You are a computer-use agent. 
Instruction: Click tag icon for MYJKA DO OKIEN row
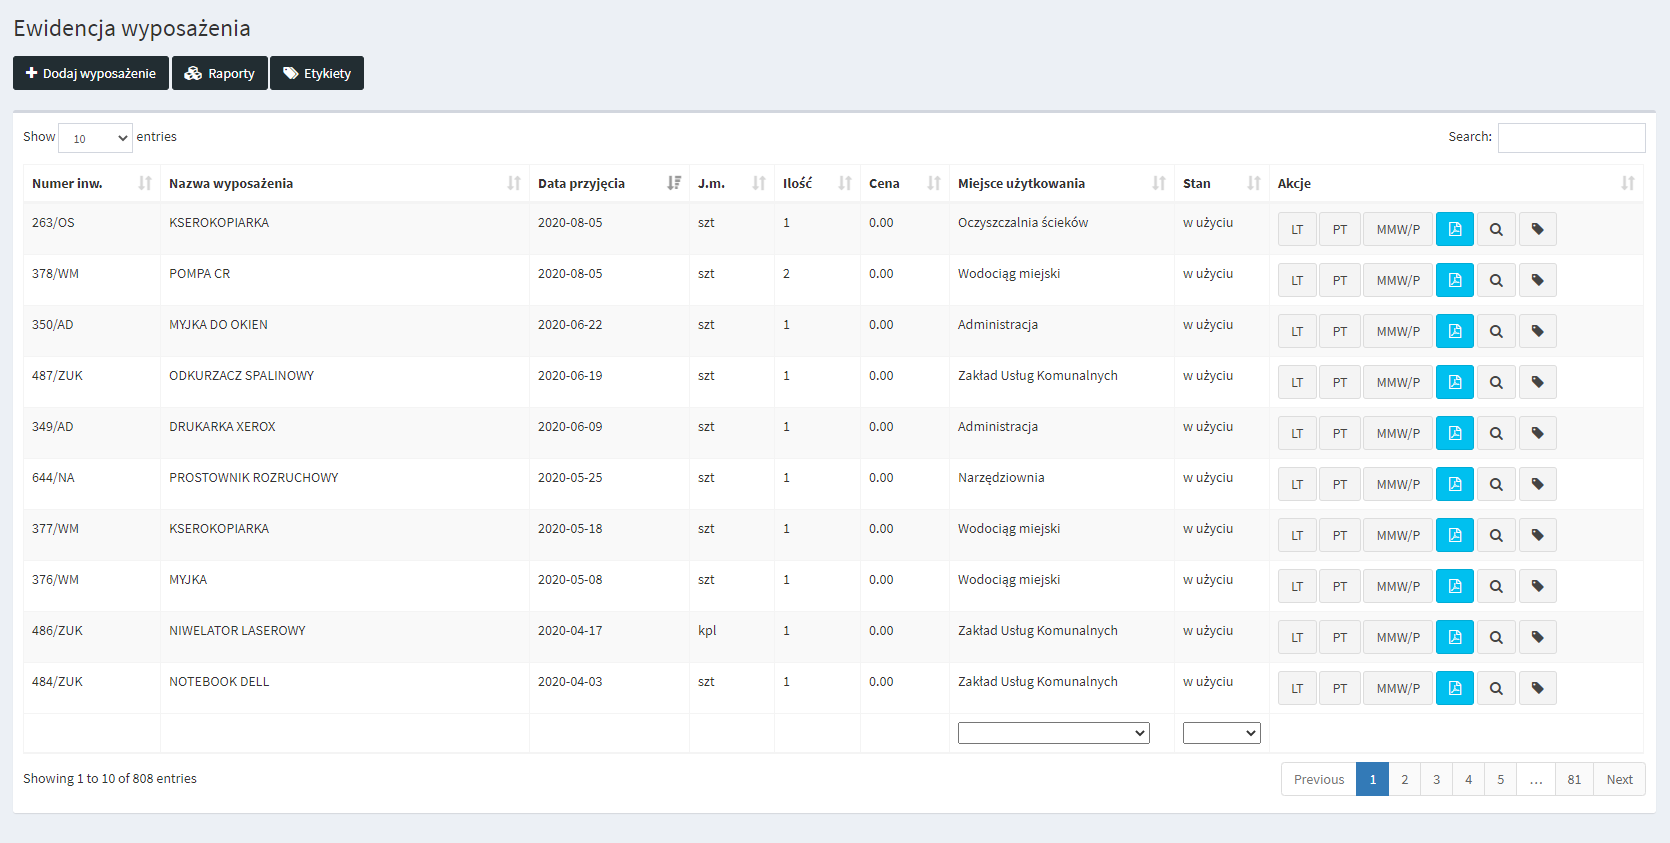tap(1537, 331)
